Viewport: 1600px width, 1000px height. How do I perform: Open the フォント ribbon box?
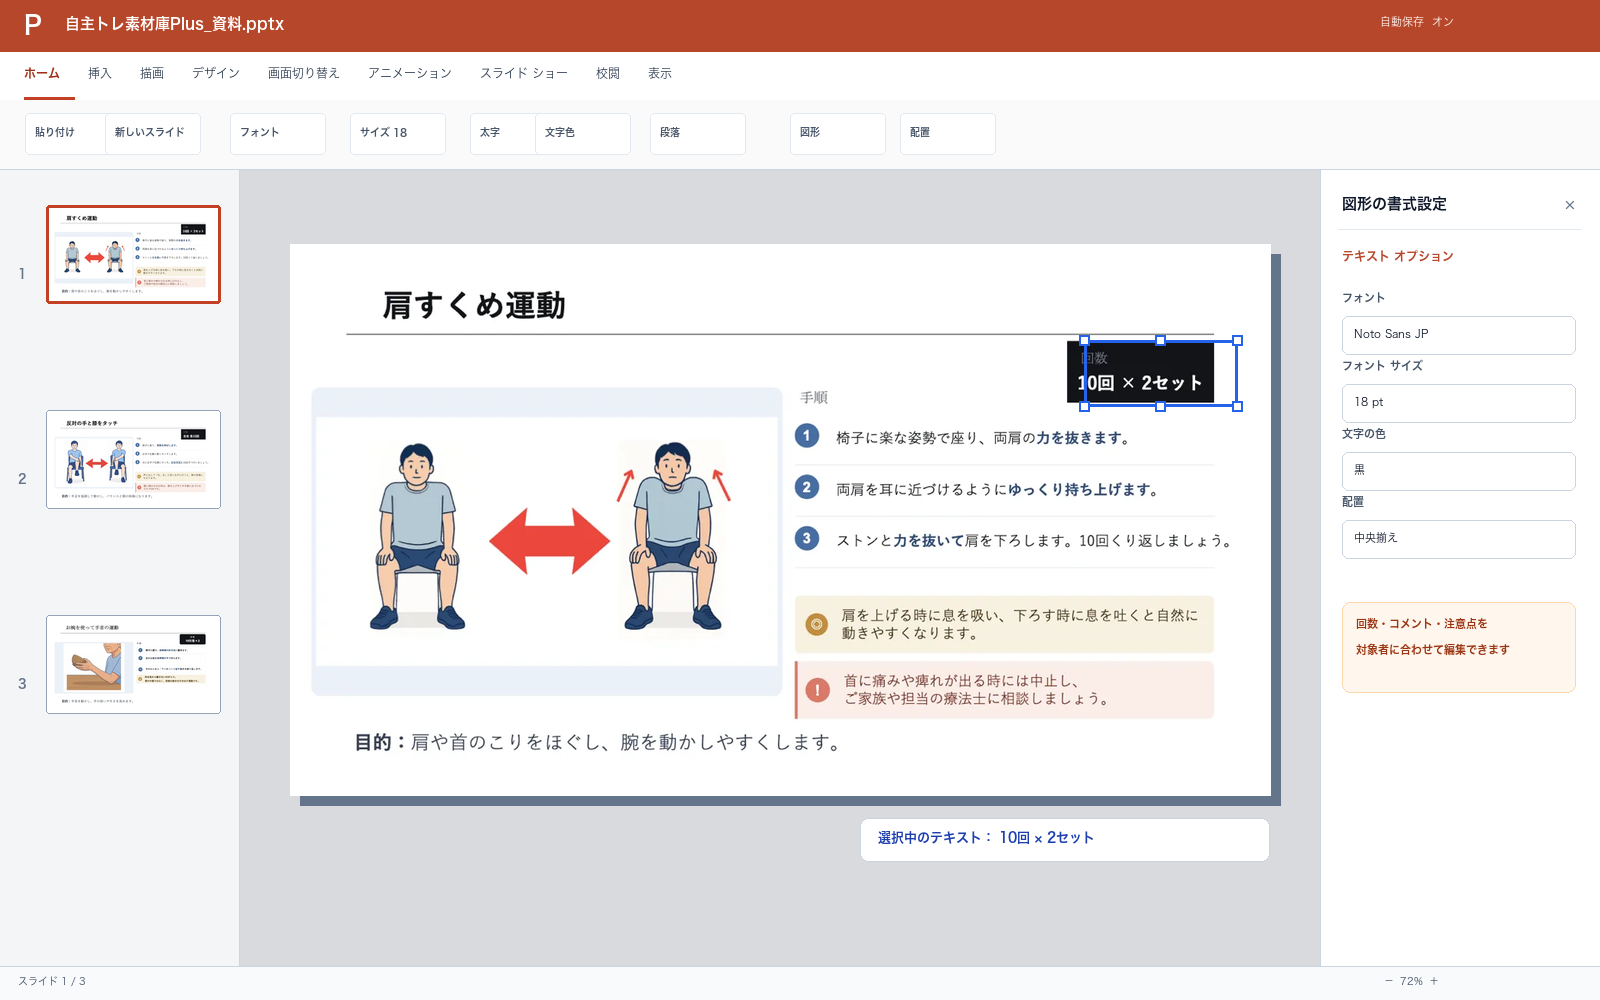pos(278,133)
